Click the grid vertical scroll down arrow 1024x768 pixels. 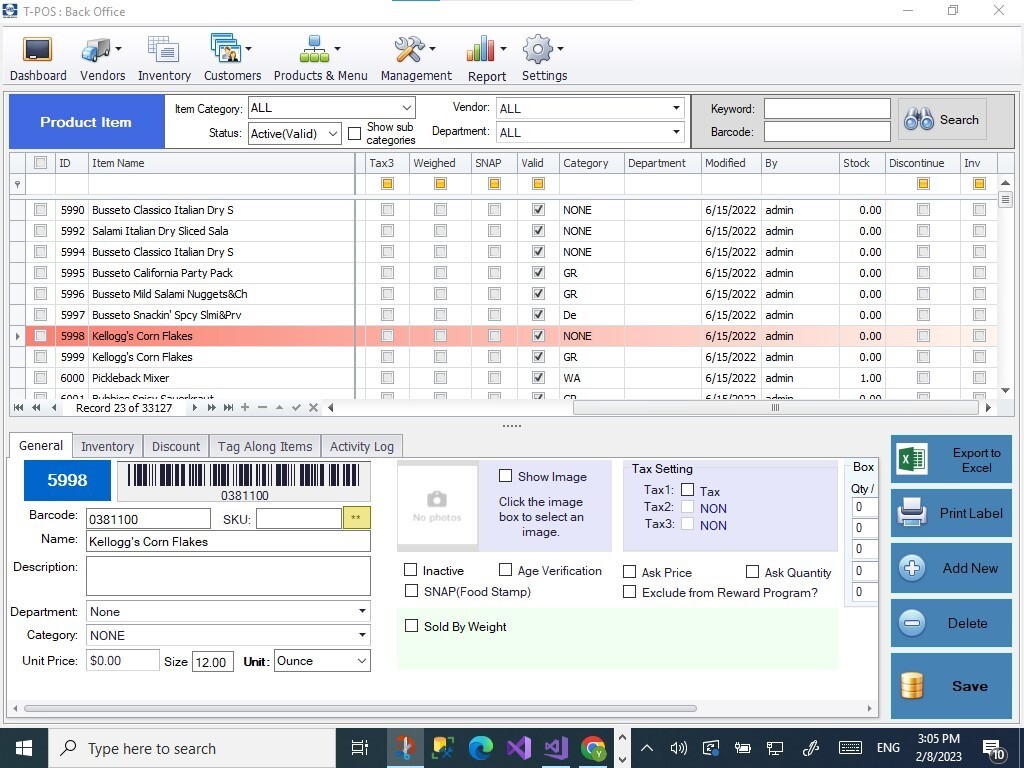point(1005,391)
